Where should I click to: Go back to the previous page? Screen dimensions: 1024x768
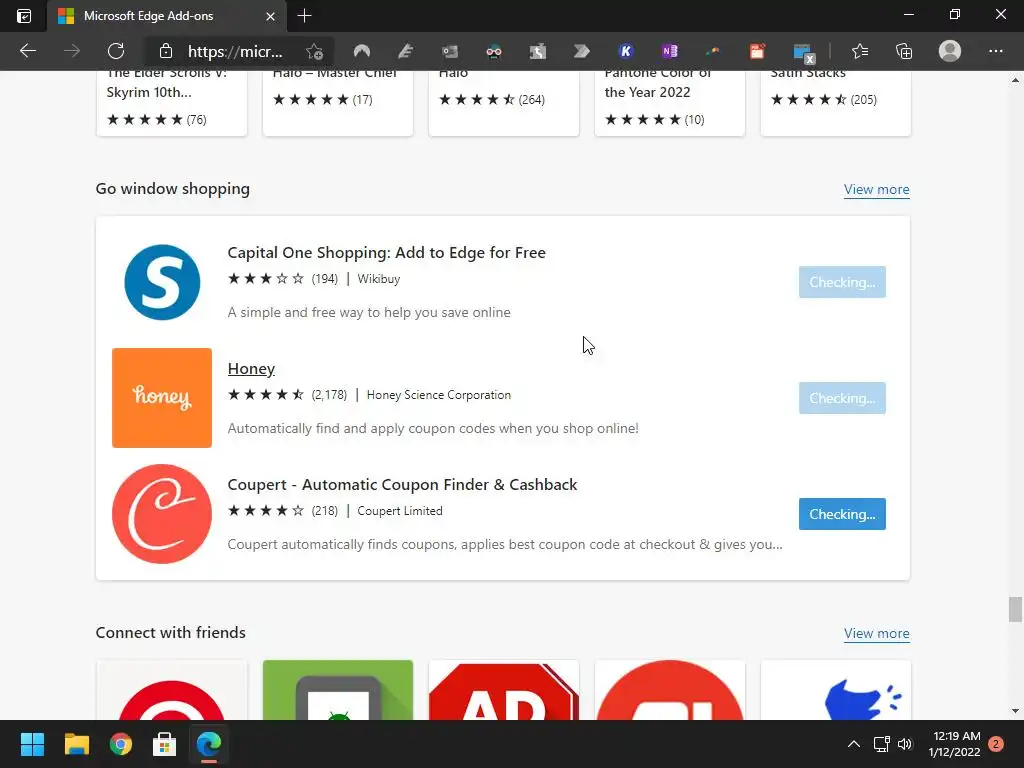(27, 51)
